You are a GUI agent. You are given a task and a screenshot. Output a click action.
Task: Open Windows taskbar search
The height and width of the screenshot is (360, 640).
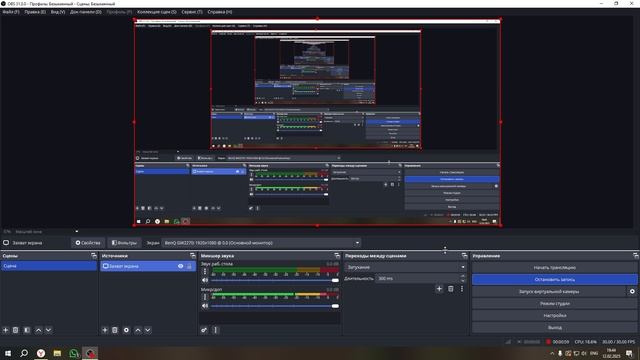tap(24, 353)
